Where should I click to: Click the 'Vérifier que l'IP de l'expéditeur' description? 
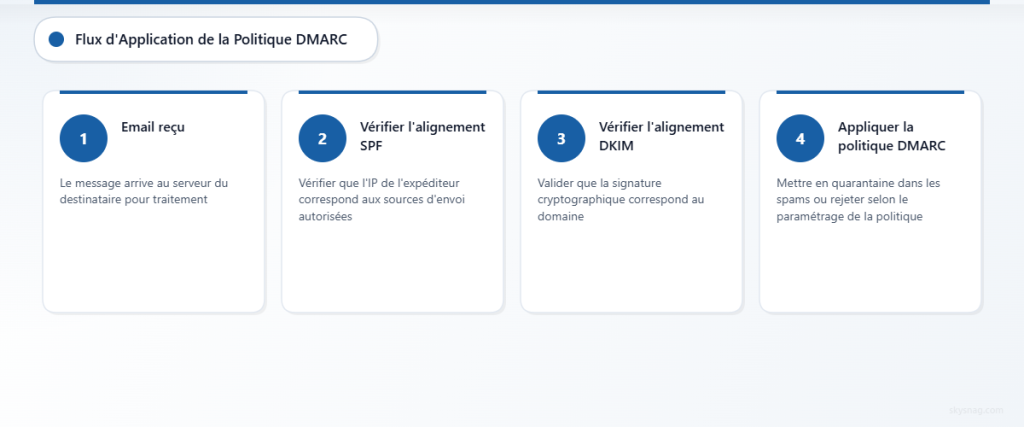coord(382,200)
